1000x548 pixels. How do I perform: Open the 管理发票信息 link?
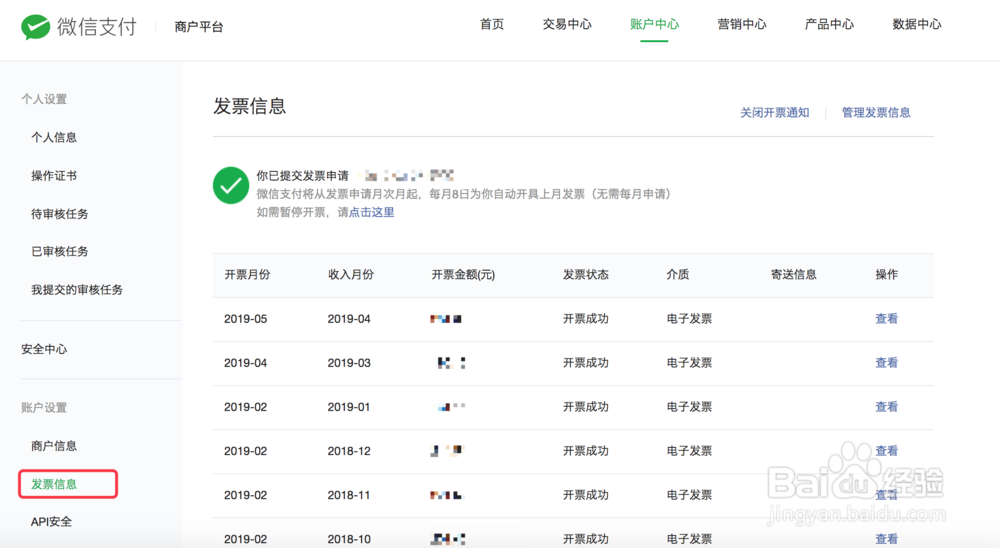click(876, 113)
